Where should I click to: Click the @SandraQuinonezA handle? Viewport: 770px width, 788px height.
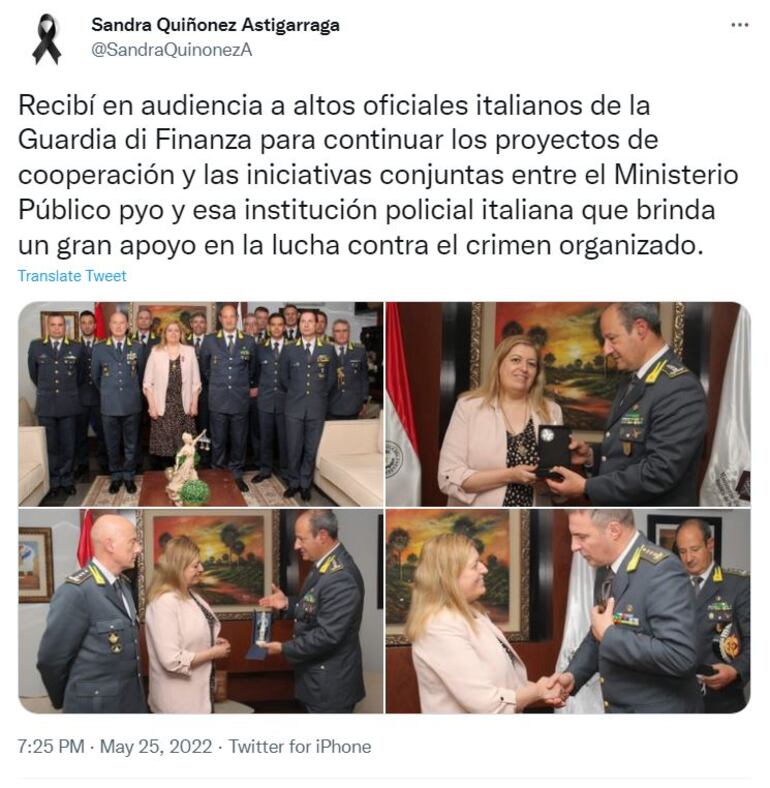coord(171,50)
